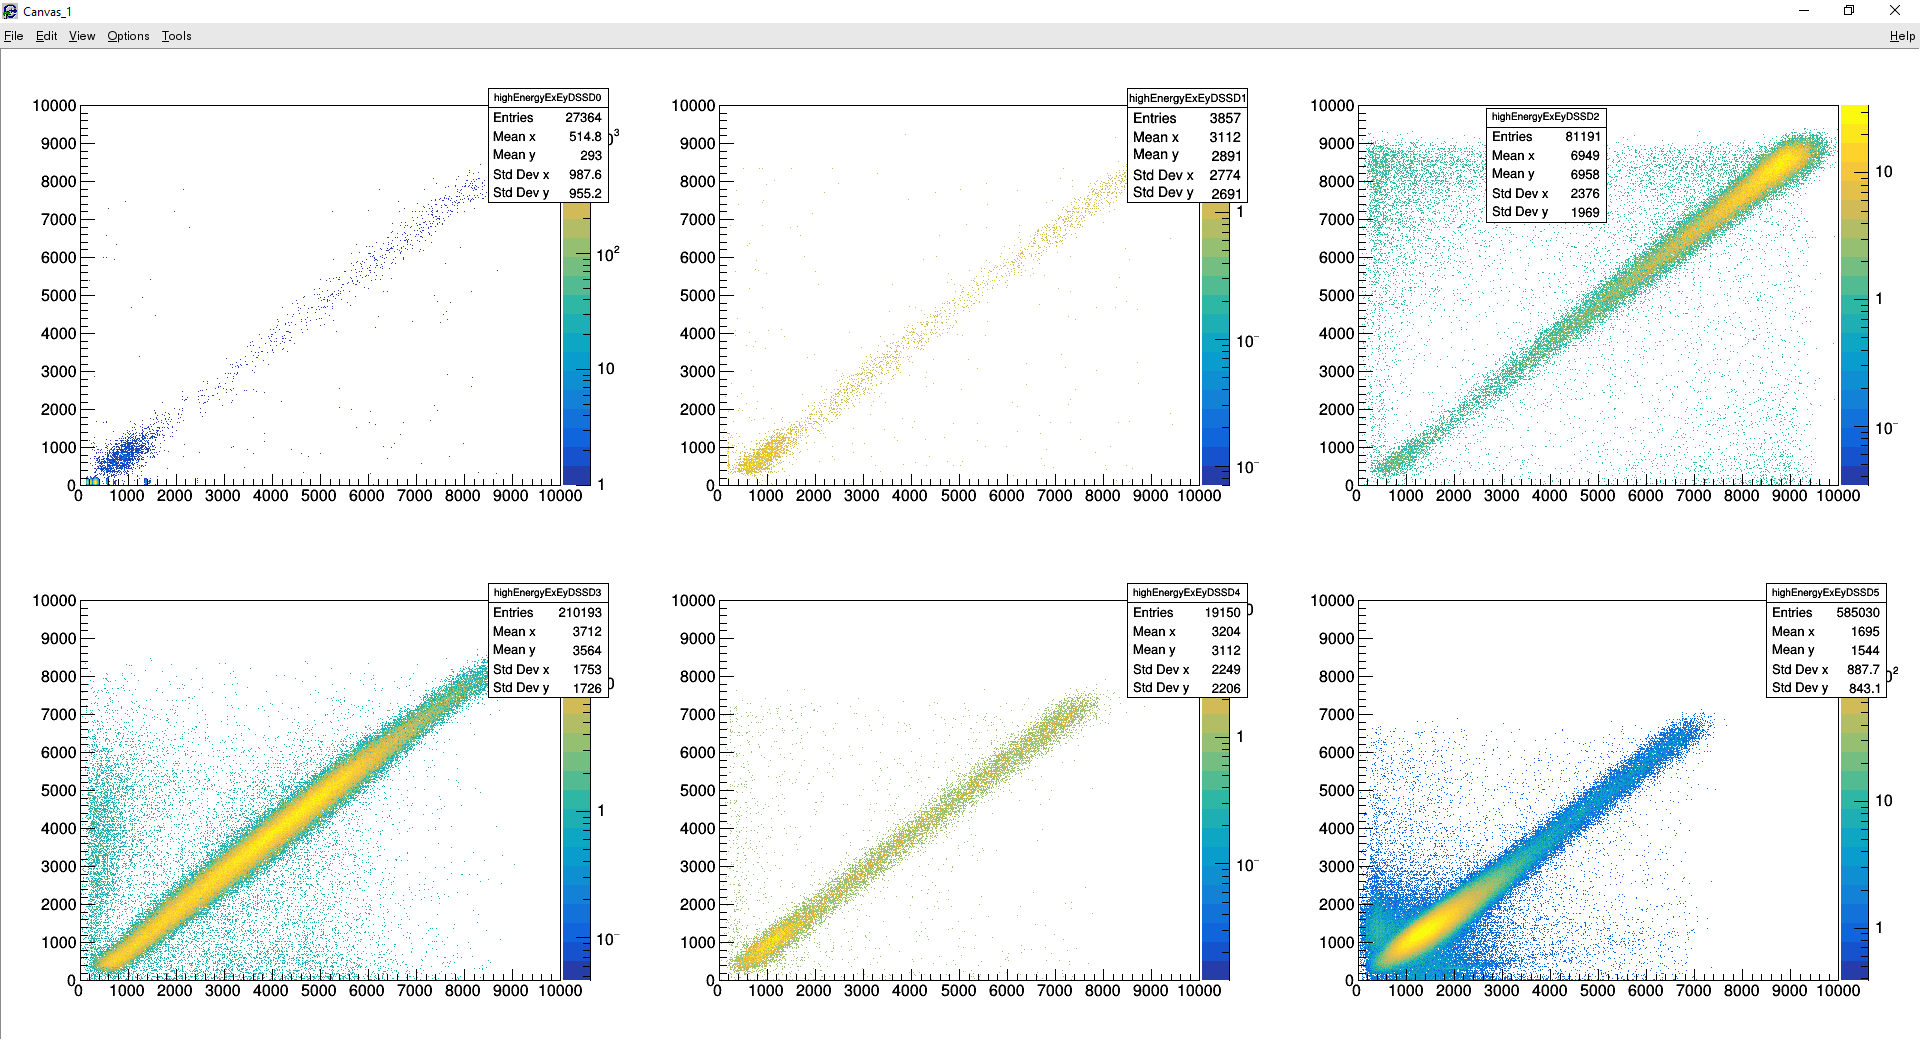Select the highEnergyExEyDSSD5 stats box title
Viewport: 1920px width, 1040px height.
(x=1825, y=593)
